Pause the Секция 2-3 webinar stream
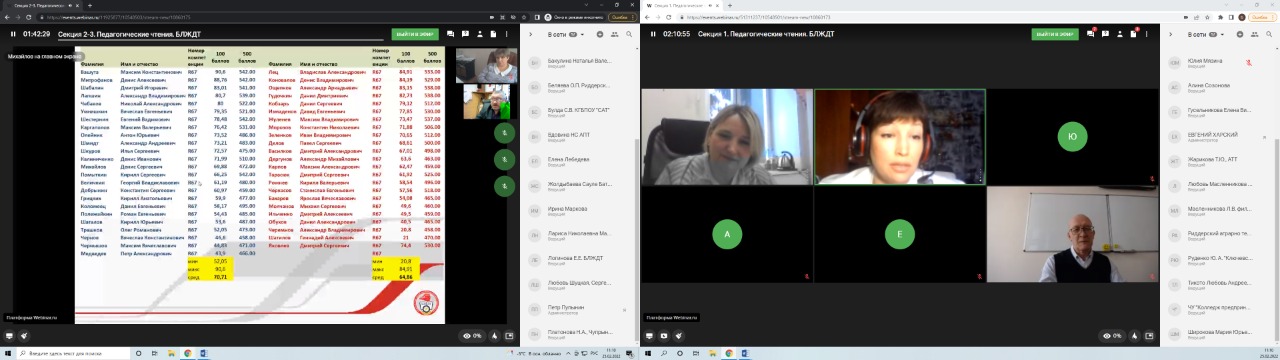Image resolution: width=1280 pixels, height=360 pixels. pyautogui.click(x=13, y=34)
